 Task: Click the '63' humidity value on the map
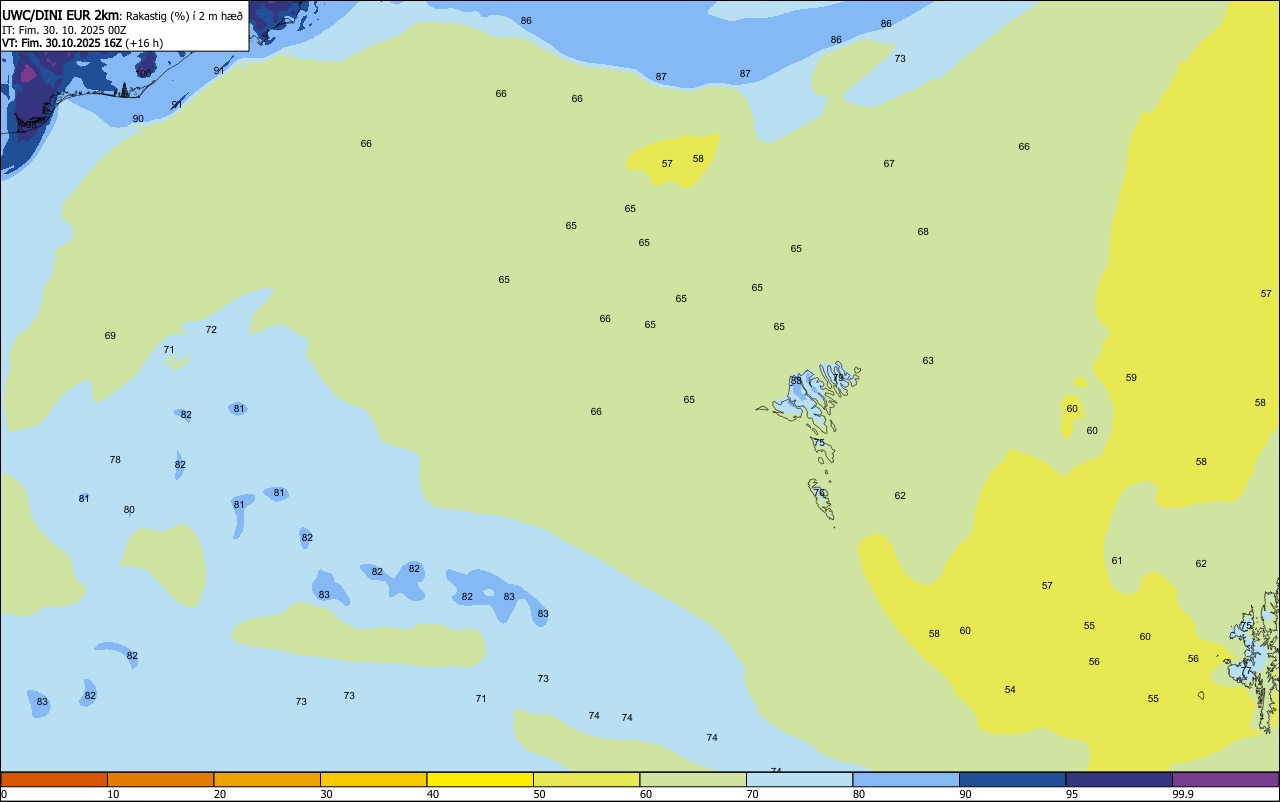click(x=928, y=361)
